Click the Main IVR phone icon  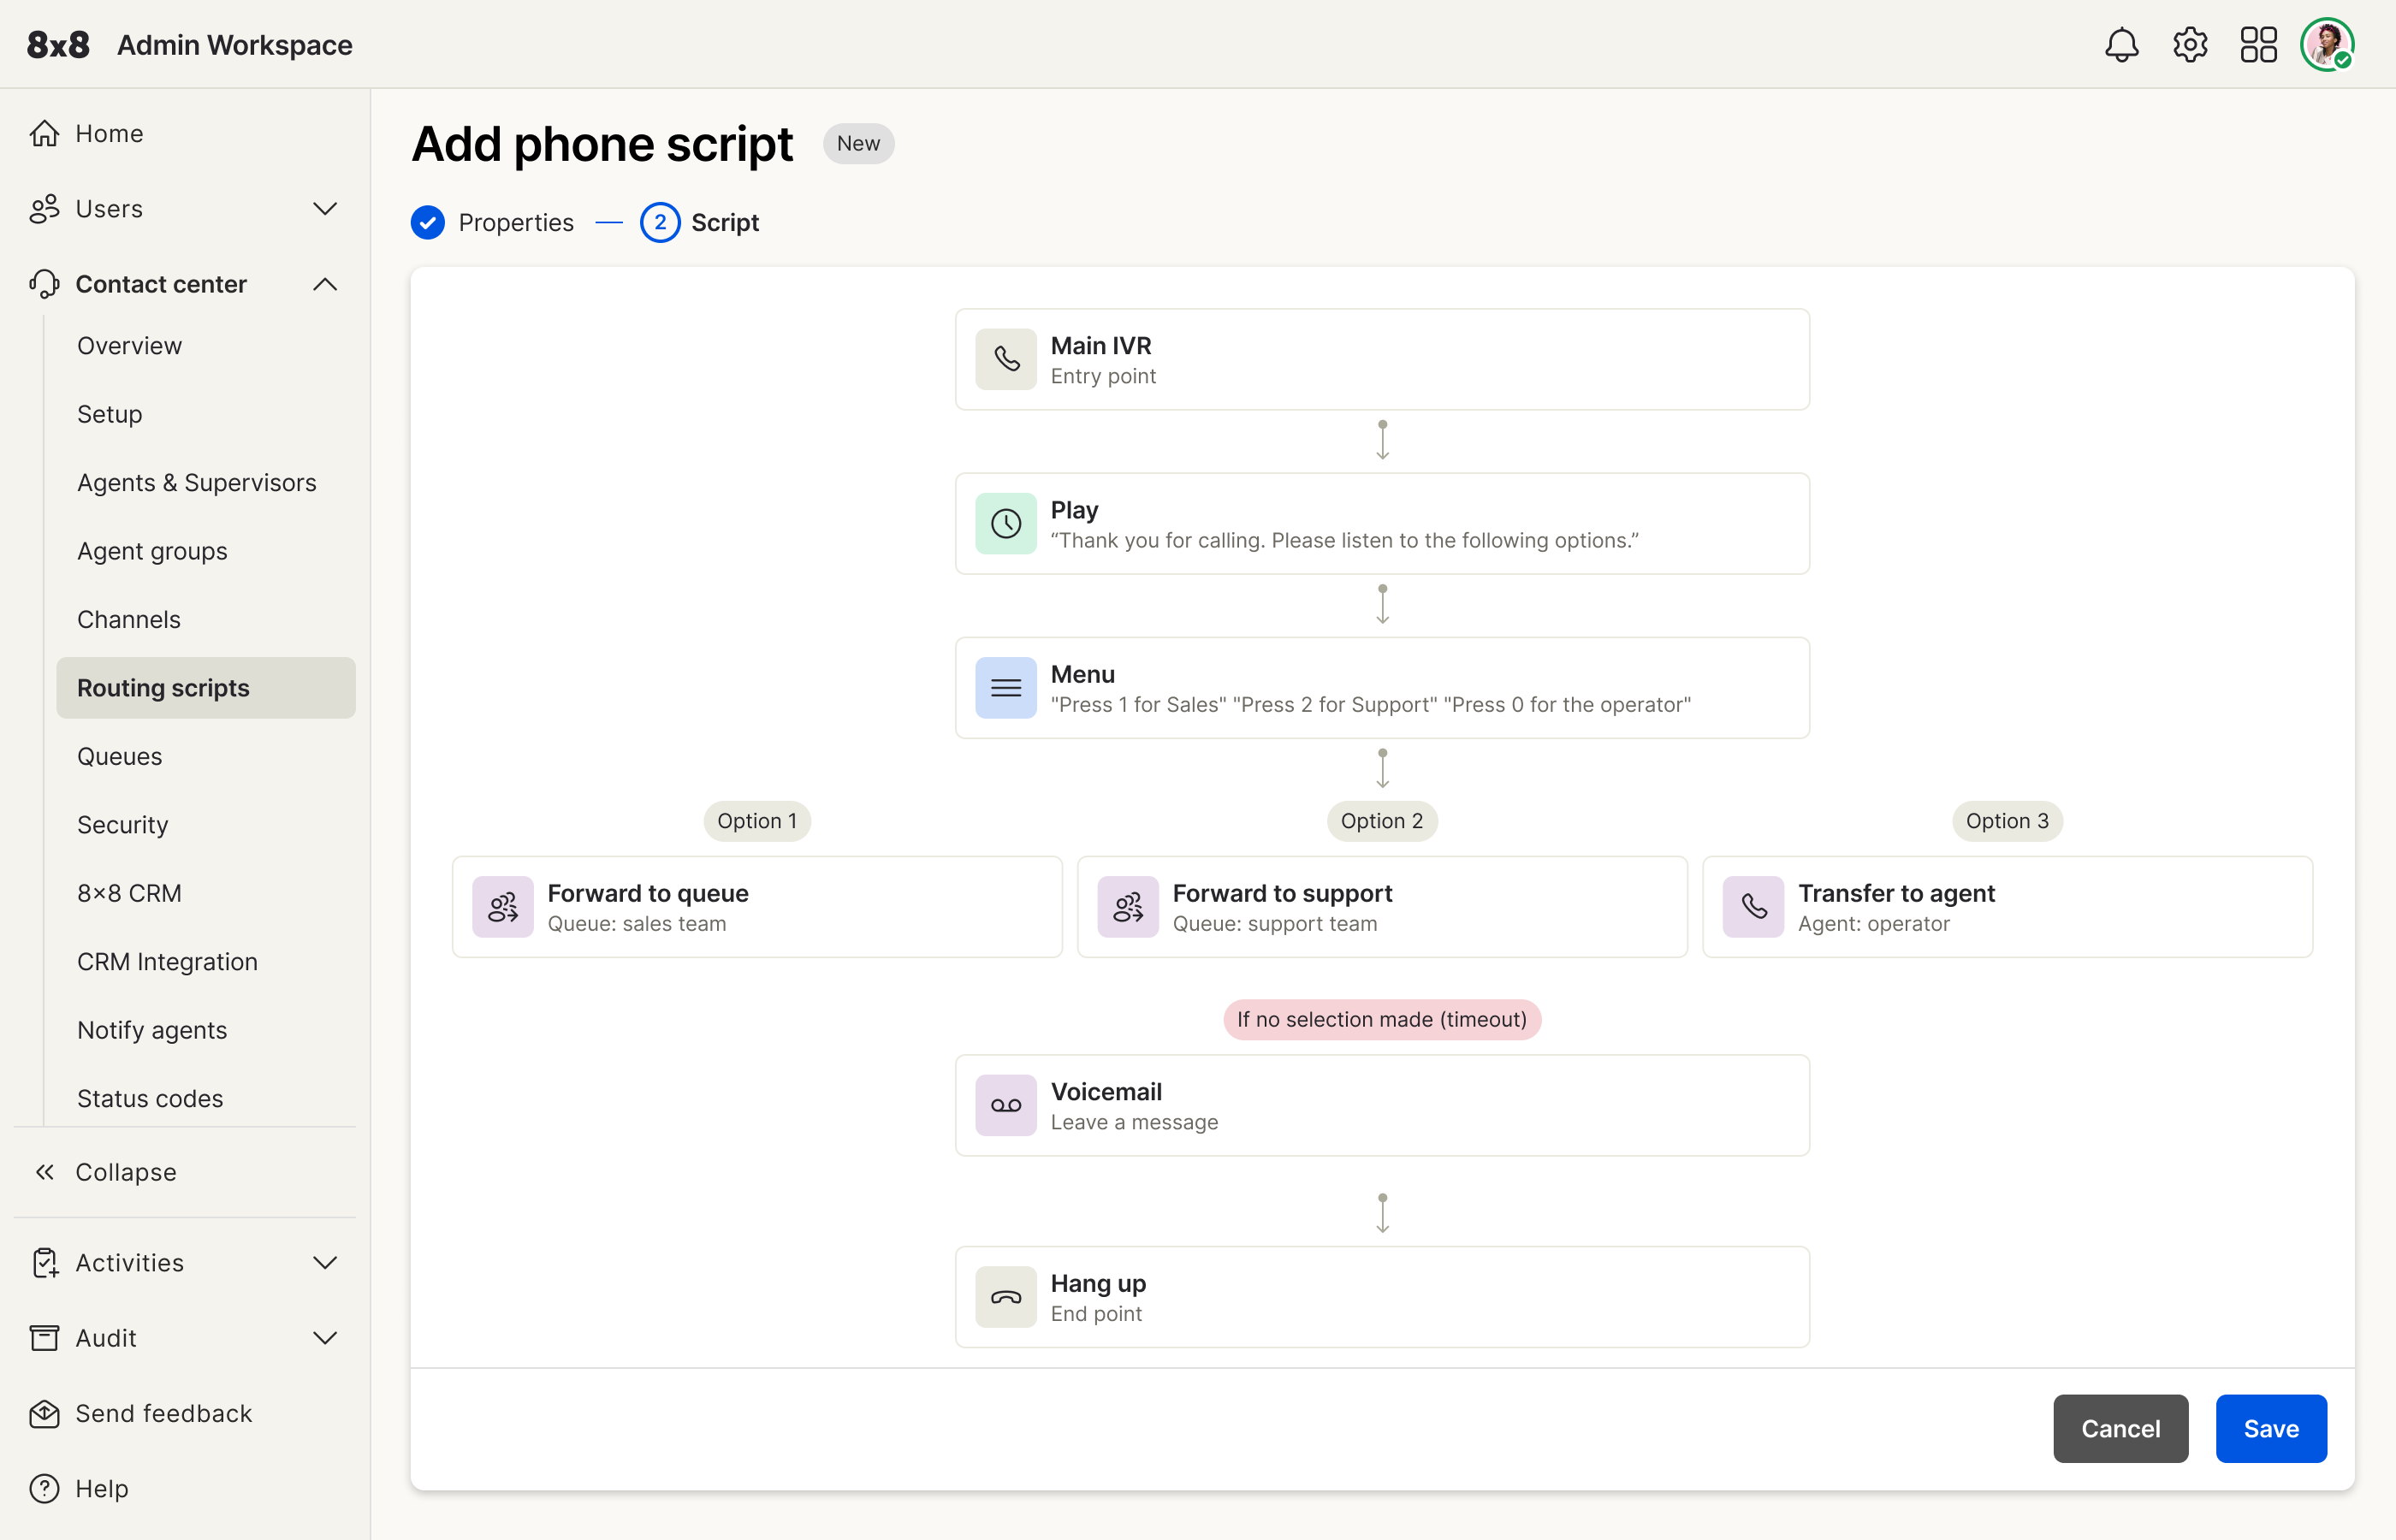pos(1006,359)
